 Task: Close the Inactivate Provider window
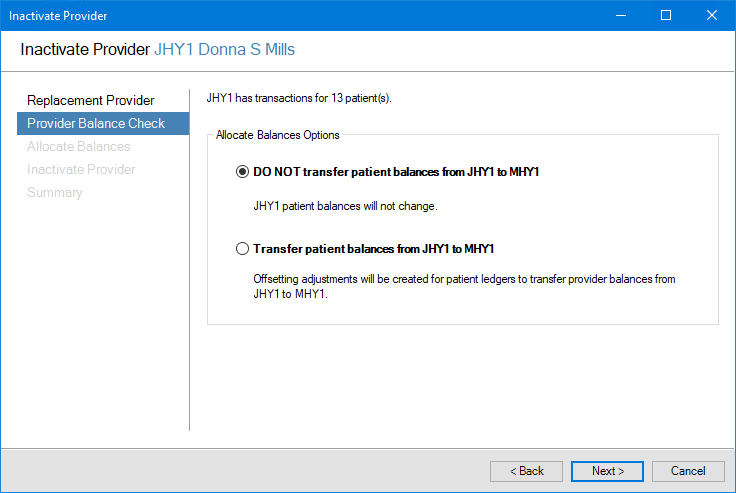712,16
